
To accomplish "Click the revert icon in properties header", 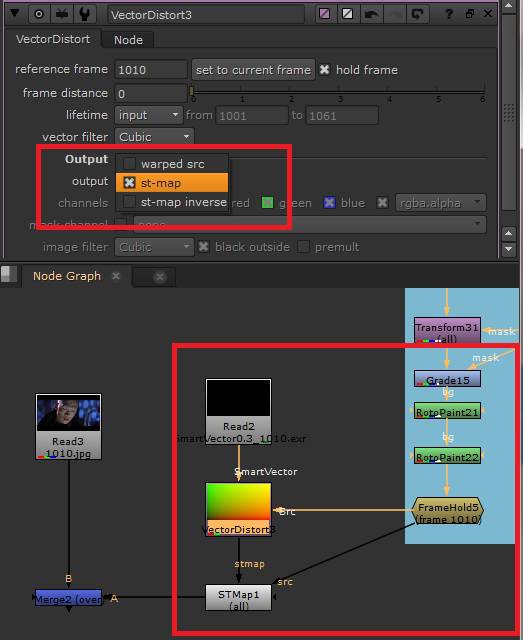I will pos(417,14).
